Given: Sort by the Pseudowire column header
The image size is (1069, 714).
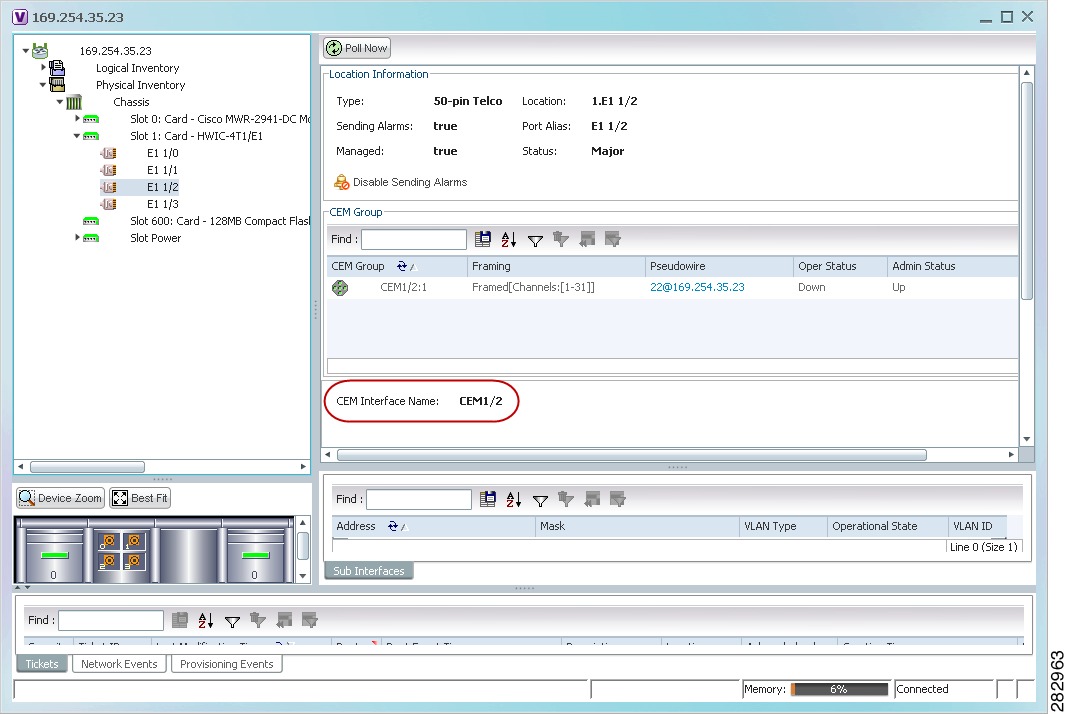Looking at the screenshot, I should pos(719,266).
